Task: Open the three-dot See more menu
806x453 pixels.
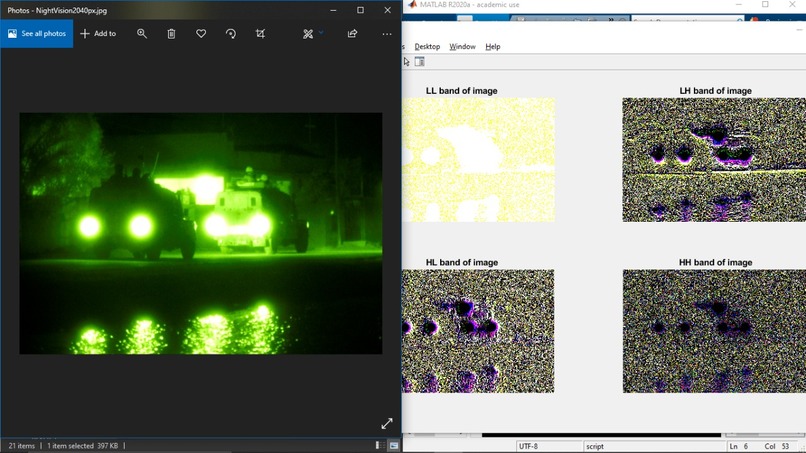Action: point(387,34)
